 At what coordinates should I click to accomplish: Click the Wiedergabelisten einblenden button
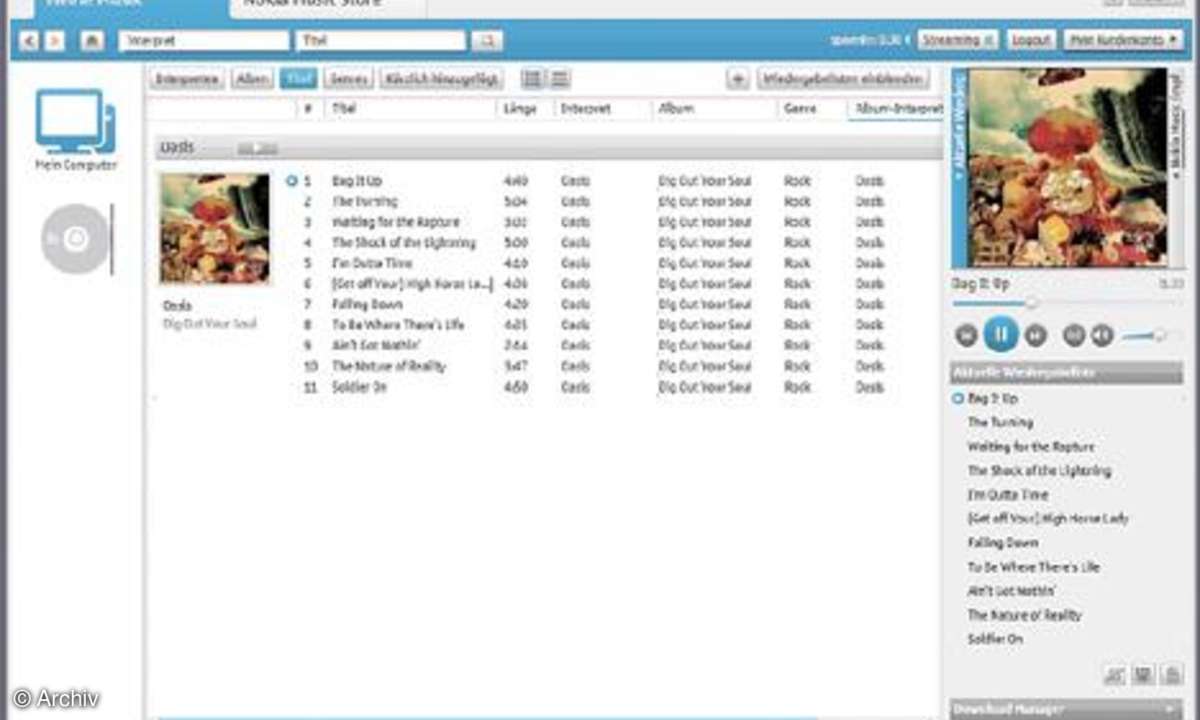pos(843,79)
